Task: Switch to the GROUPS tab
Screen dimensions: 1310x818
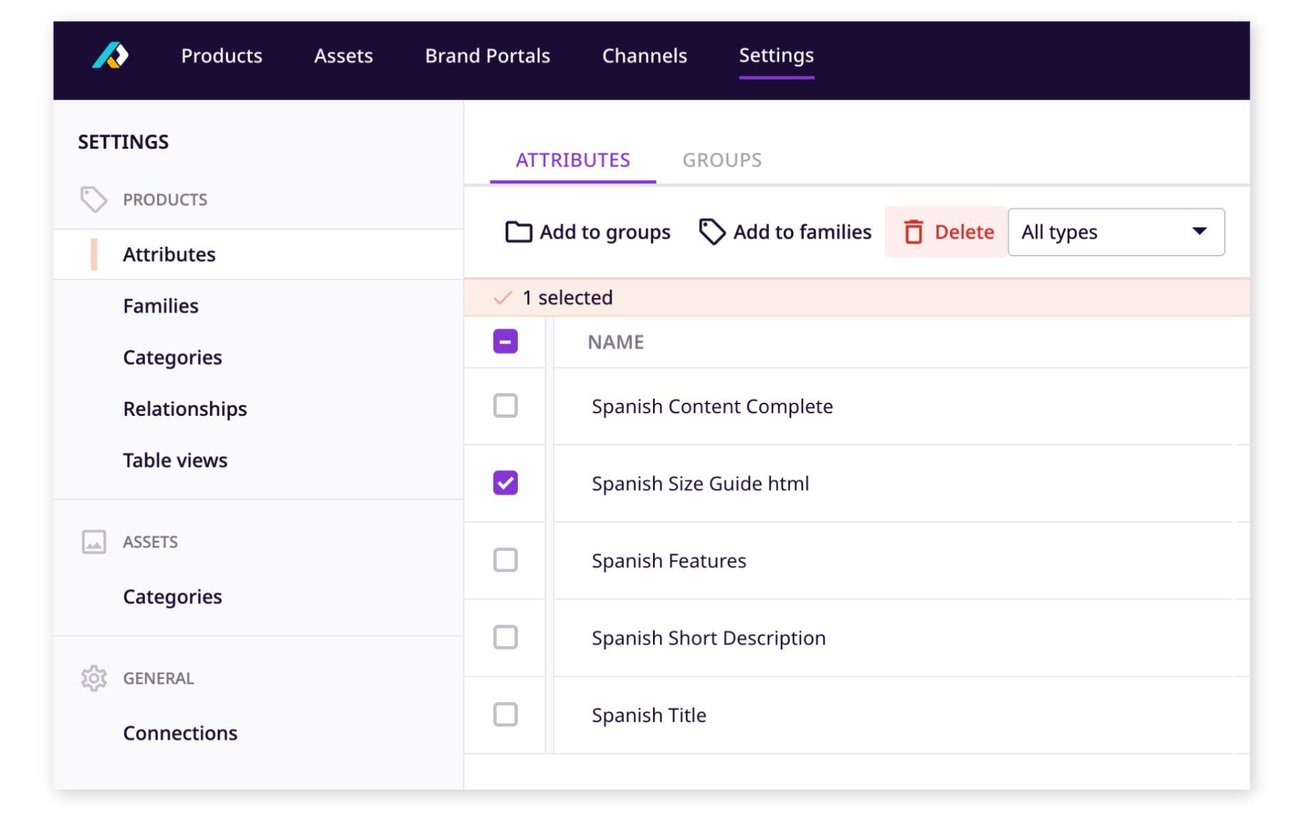Action: tap(722, 159)
